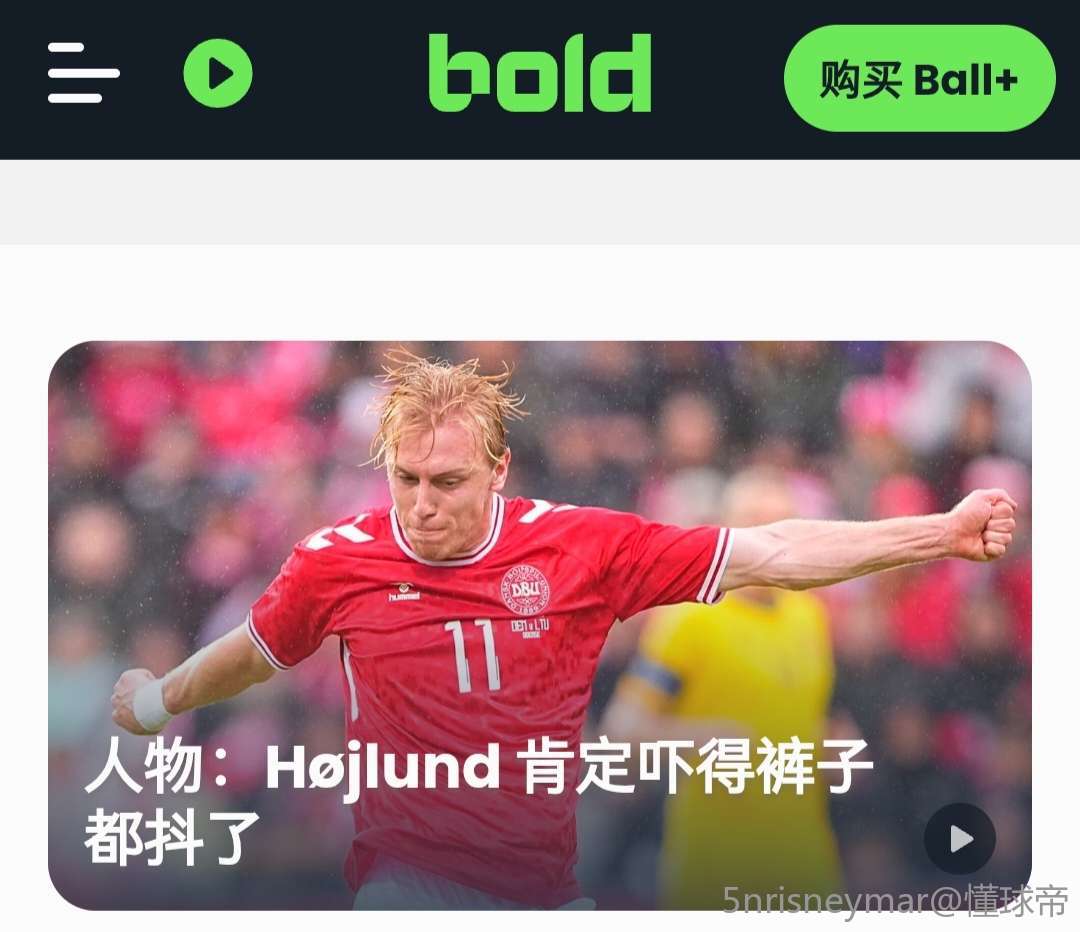Screen dimensions: 1080x932
Task: Click the number 11 on the shirt
Action: click(472, 654)
